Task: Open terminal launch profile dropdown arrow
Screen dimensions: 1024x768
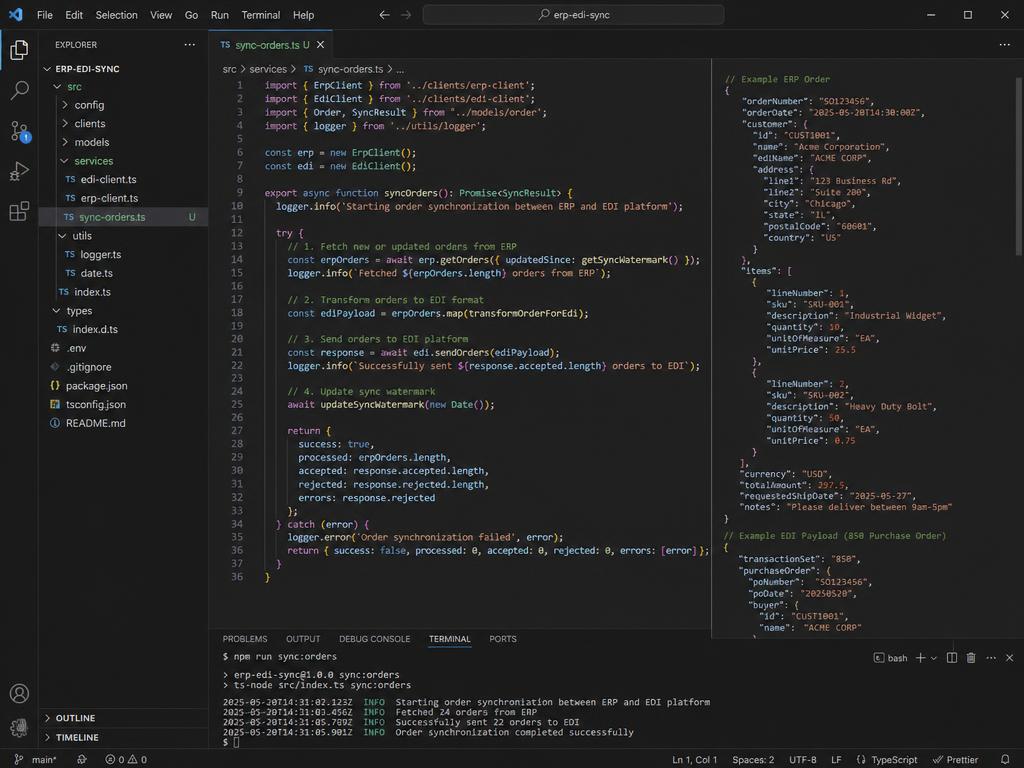Action: (x=934, y=658)
